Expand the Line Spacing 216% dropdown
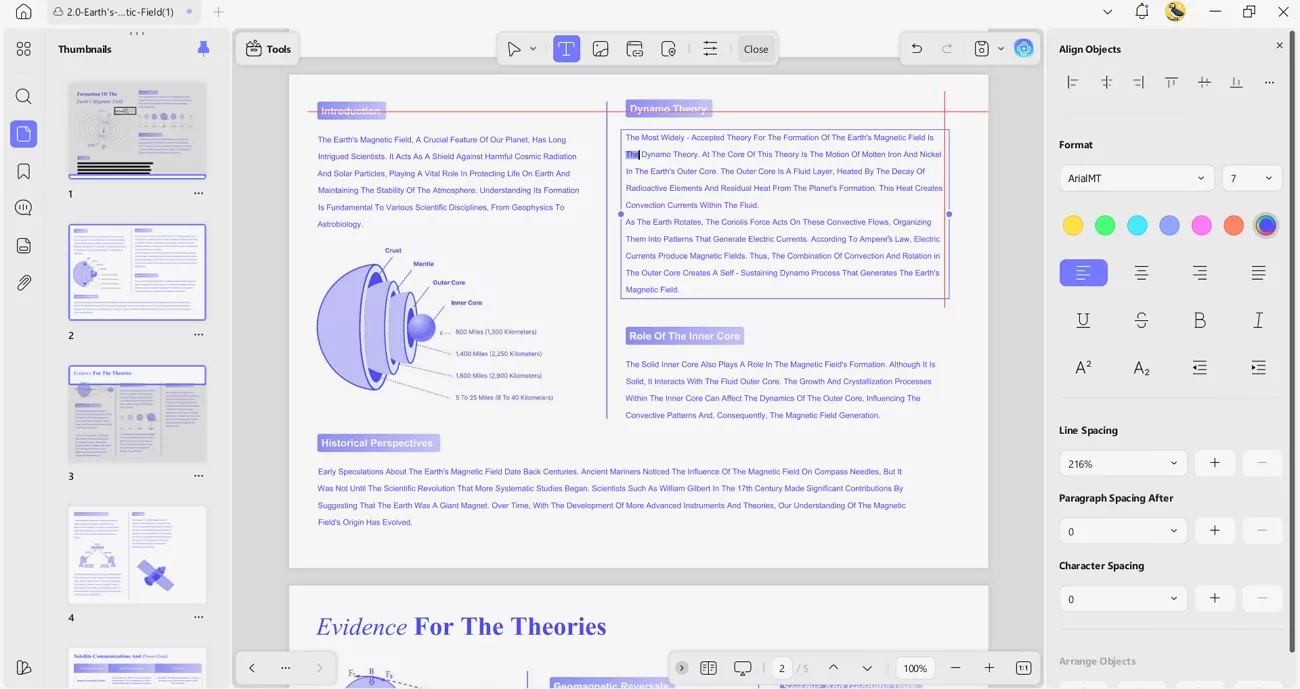Screen dimensions: 1300x689 1122,462
